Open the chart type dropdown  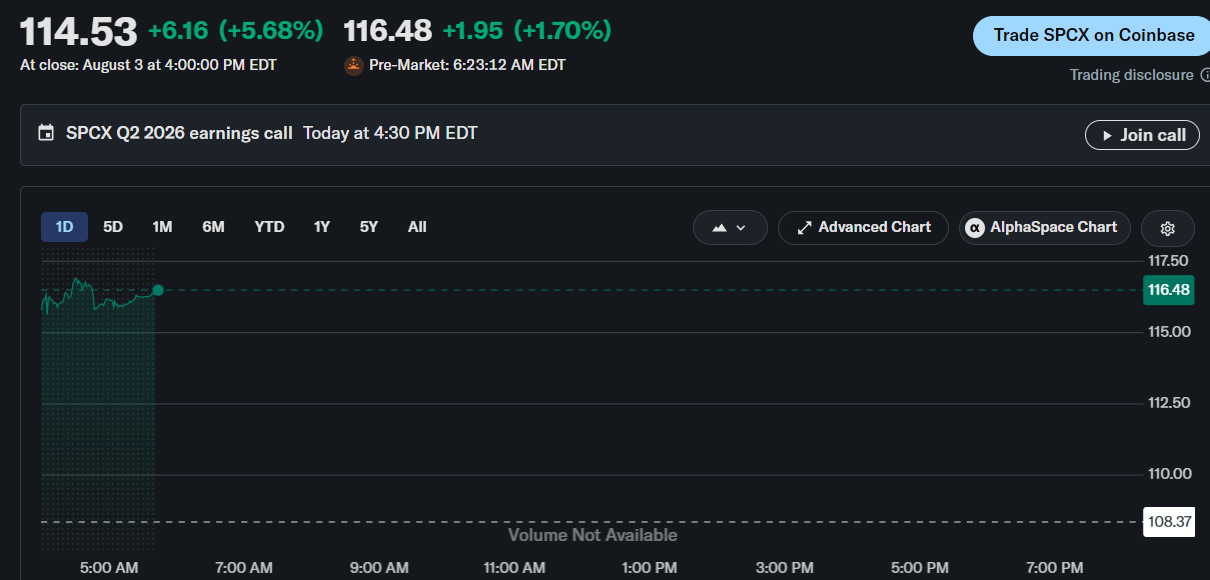click(x=730, y=228)
